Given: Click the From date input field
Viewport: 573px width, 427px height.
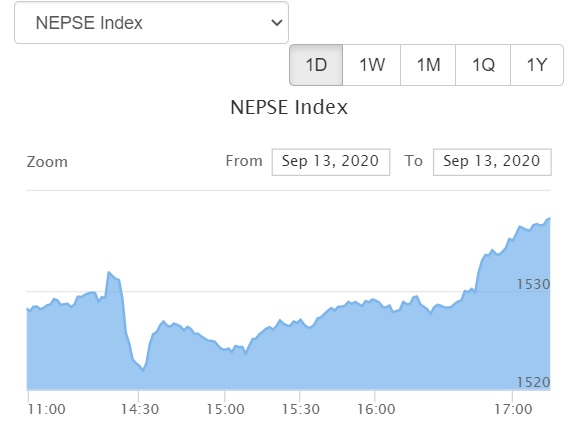Looking at the screenshot, I should point(331,162).
